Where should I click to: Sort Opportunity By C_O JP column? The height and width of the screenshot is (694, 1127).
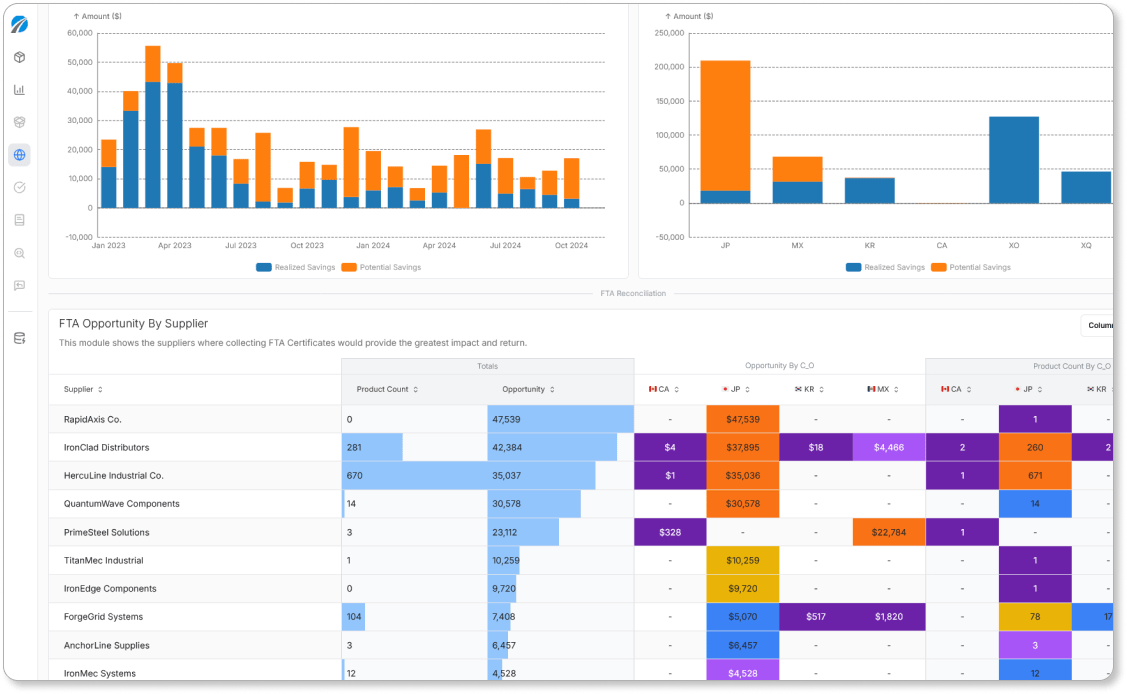pyautogui.click(x=736, y=389)
